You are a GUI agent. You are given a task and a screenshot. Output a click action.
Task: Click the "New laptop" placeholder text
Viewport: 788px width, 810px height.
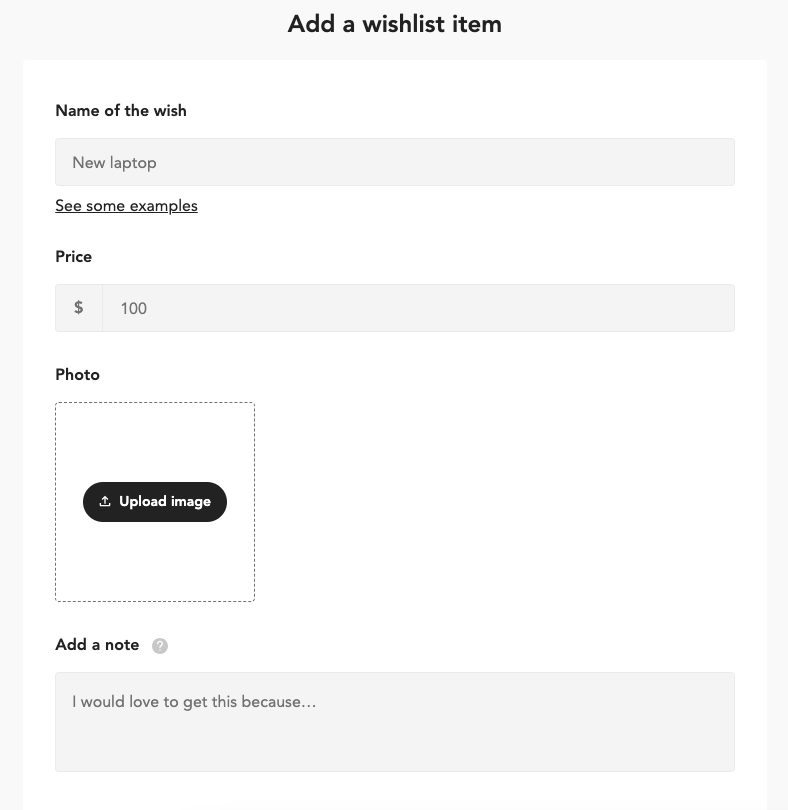click(x=114, y=163)
